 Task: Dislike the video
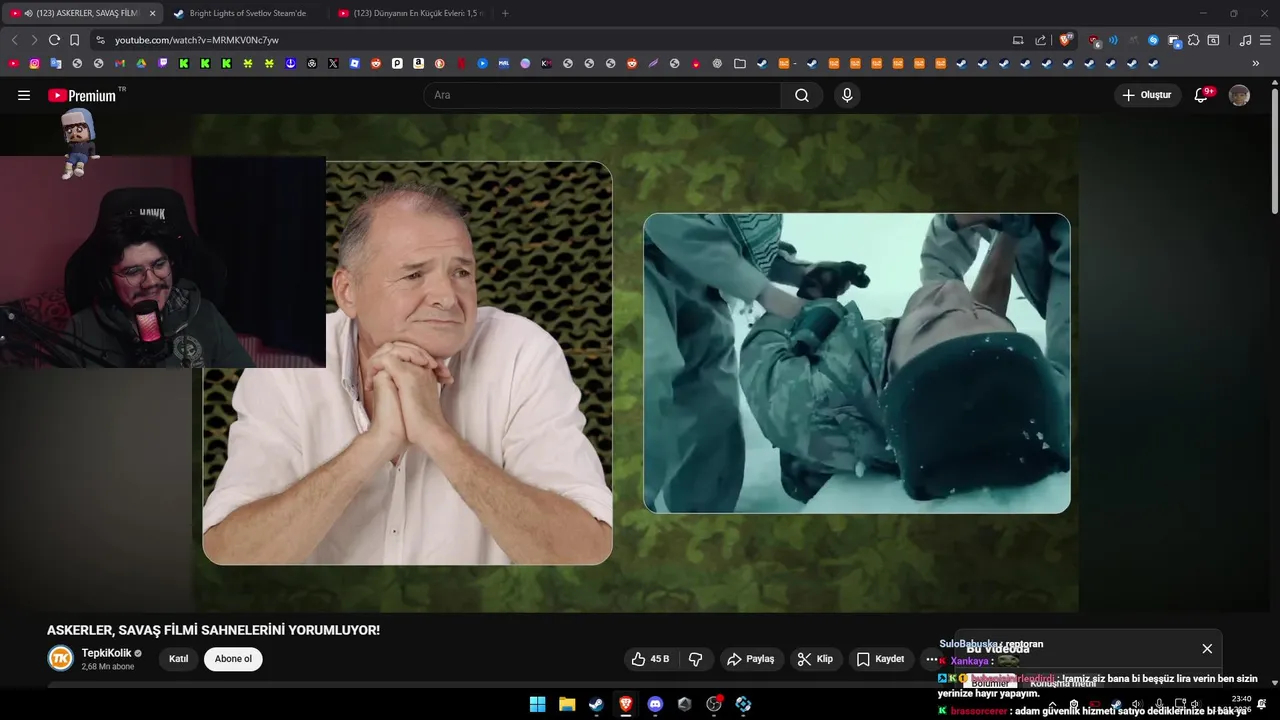click(x=696, y=659)
